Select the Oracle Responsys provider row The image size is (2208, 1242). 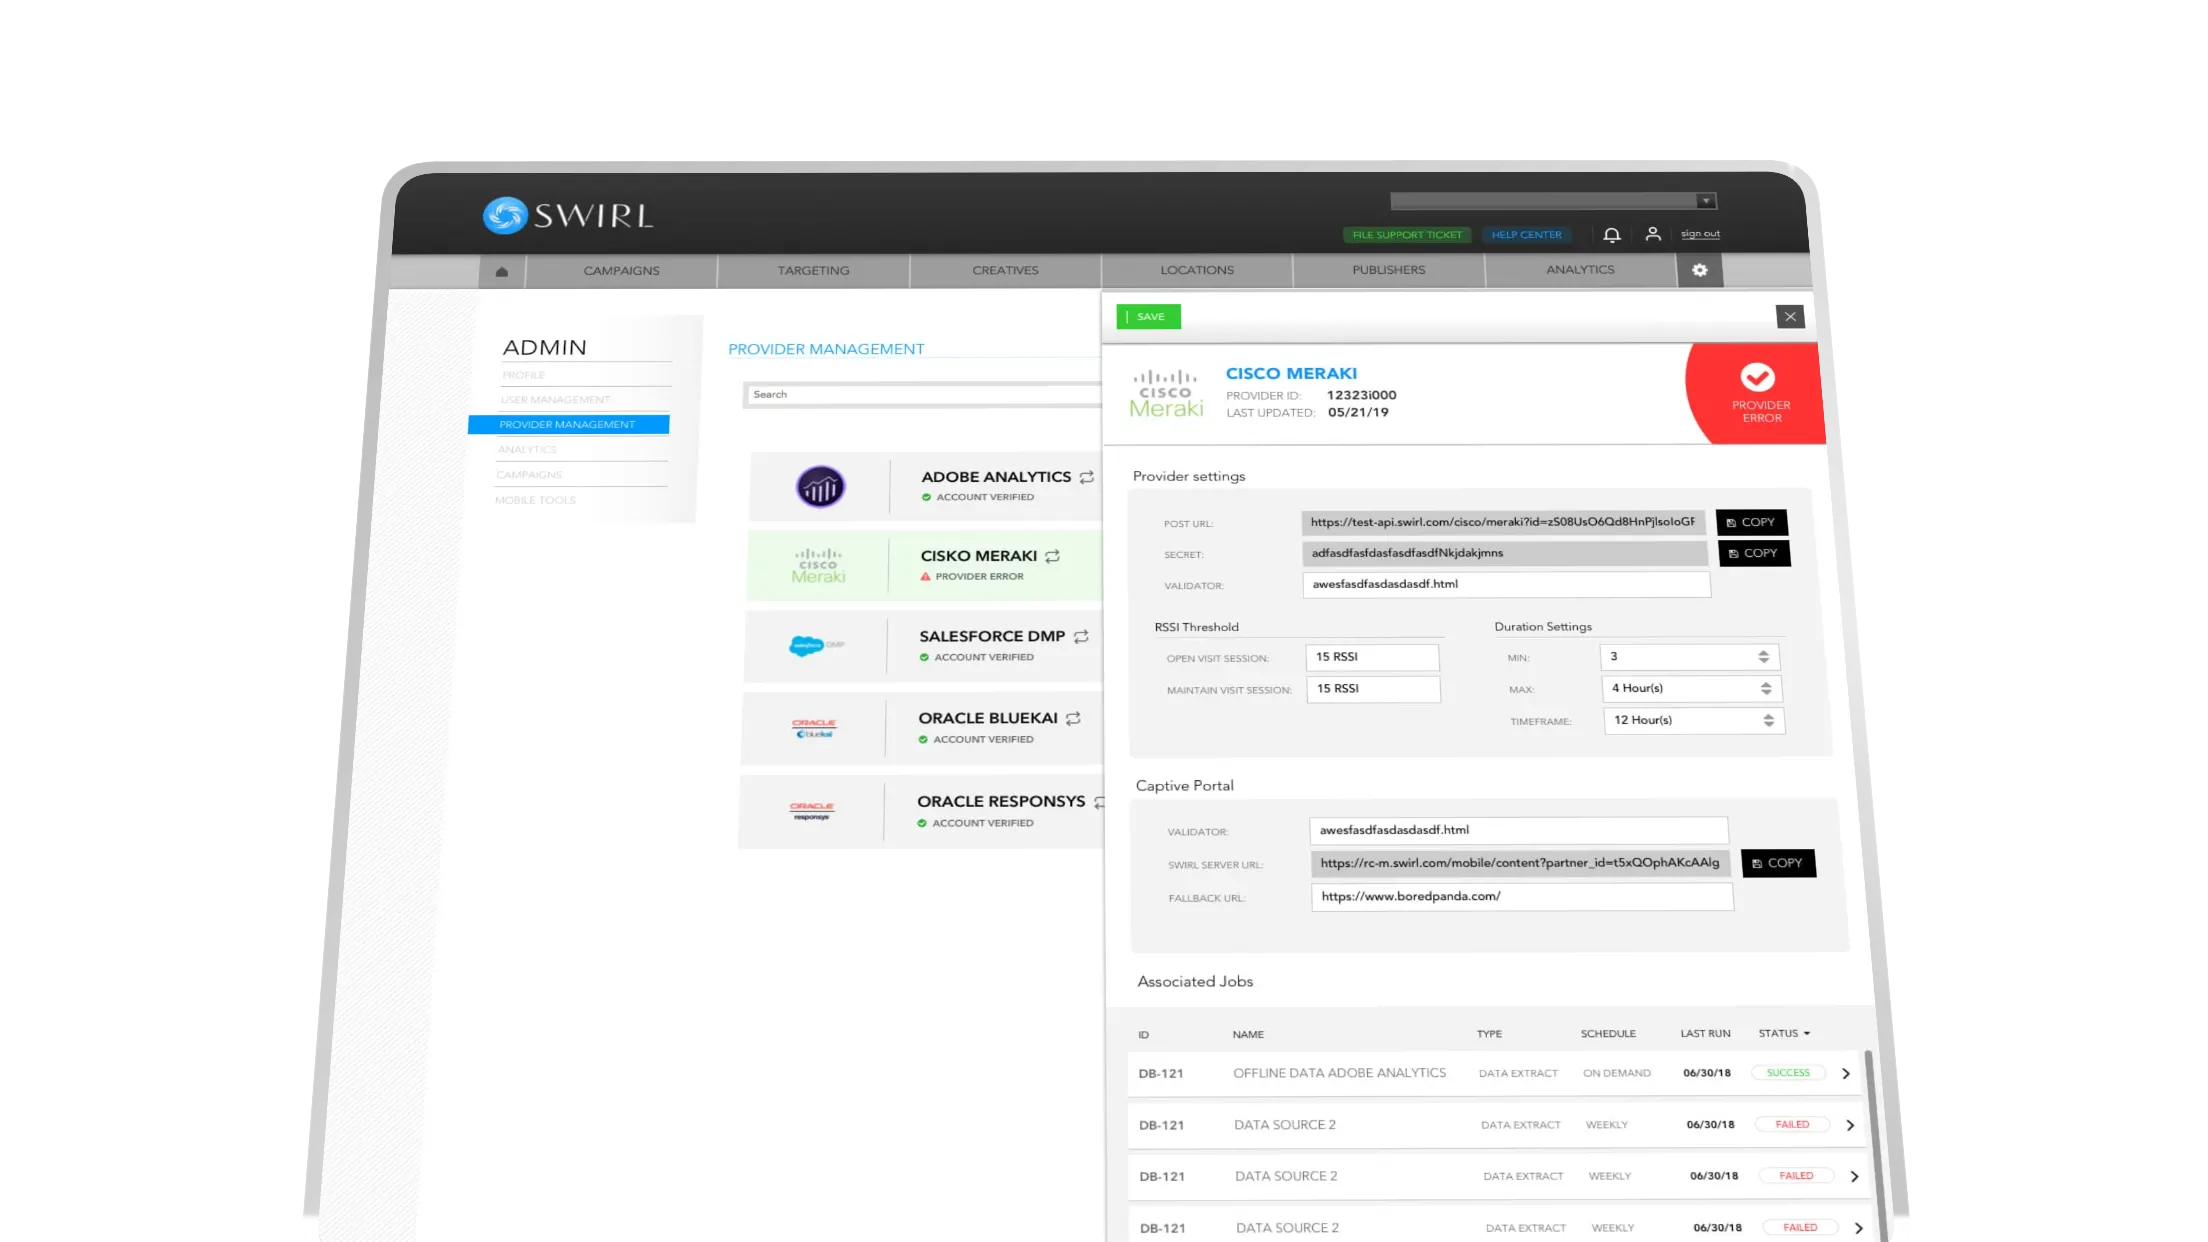tap(921, 812)
